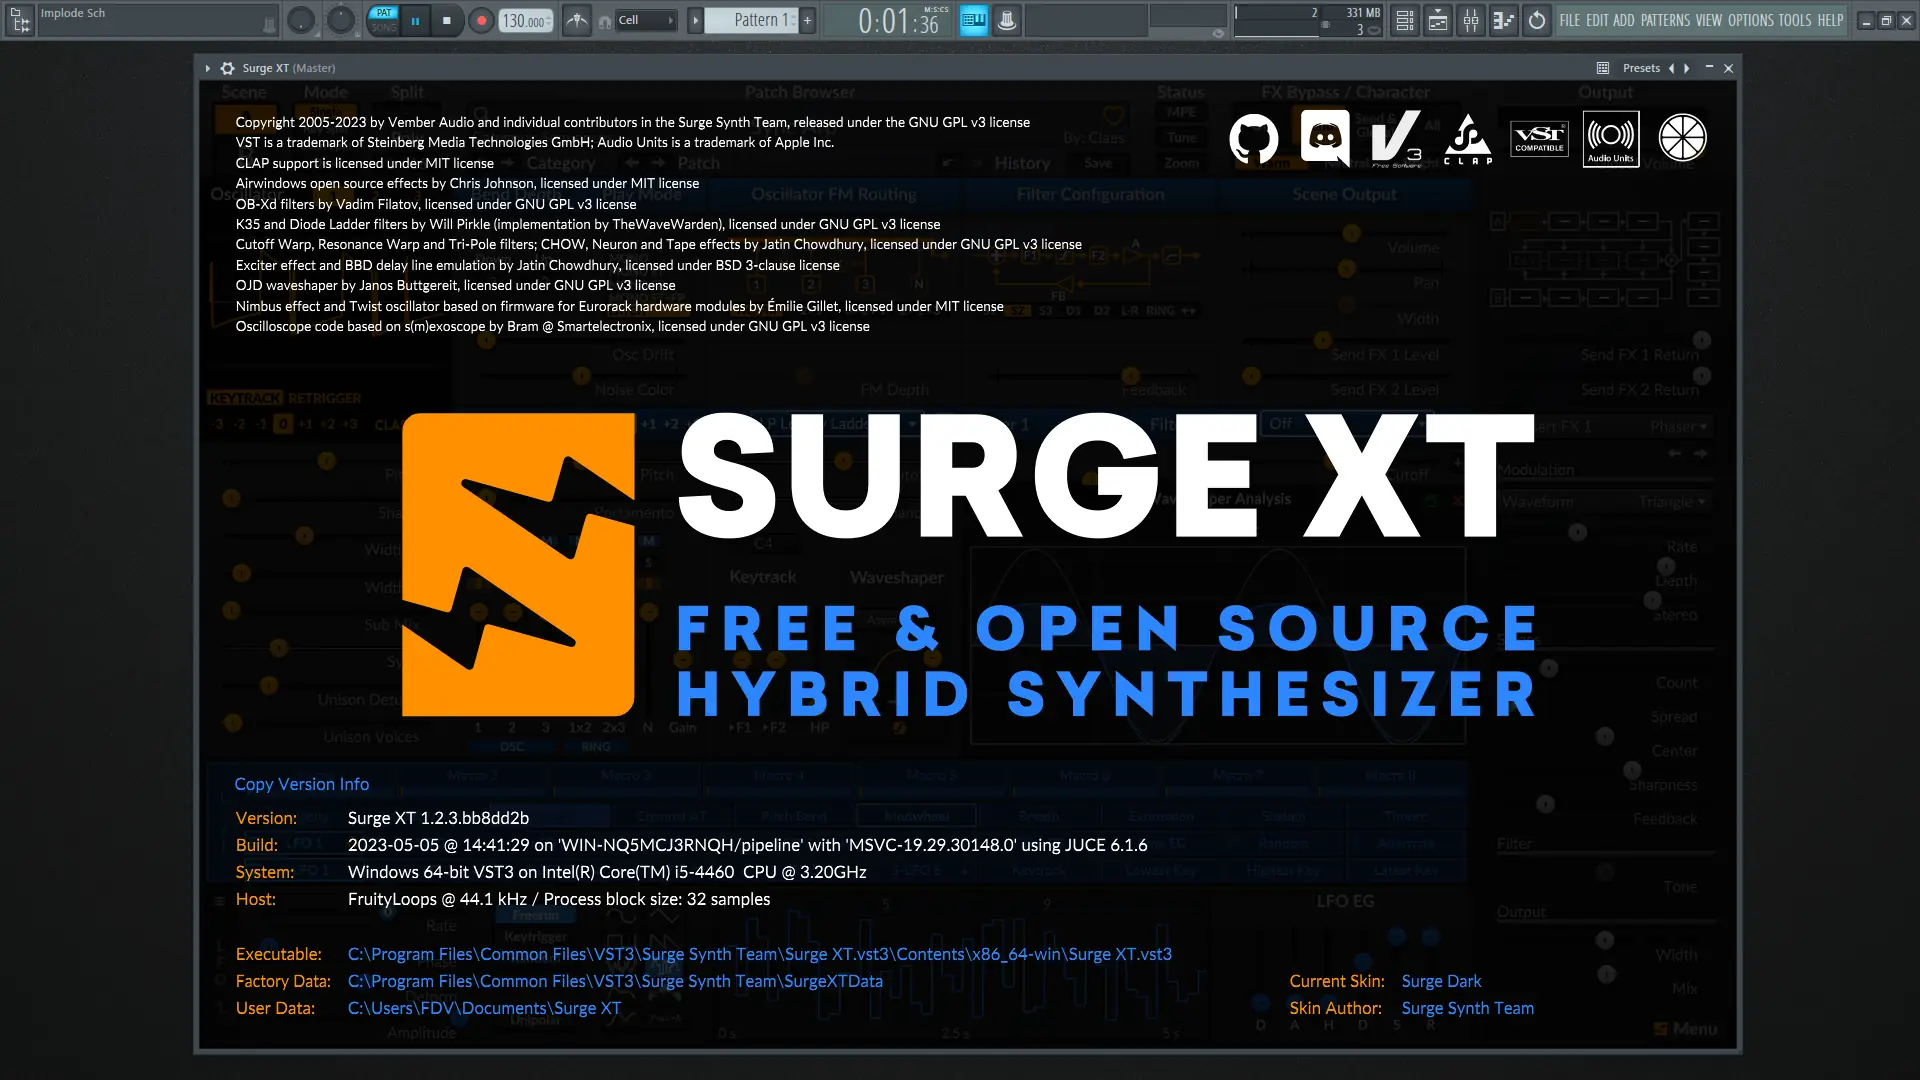
Task: Click the tempo 130.000 field
Action: 524,20
